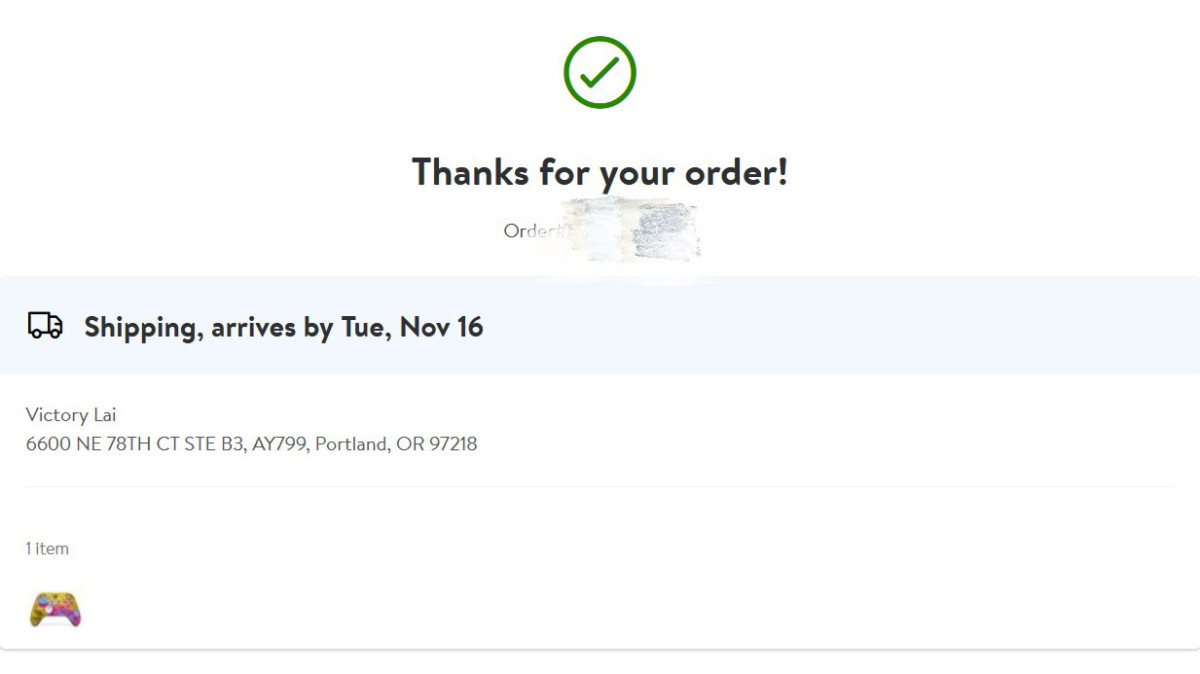Click the city name Portland

coord(350,444)
